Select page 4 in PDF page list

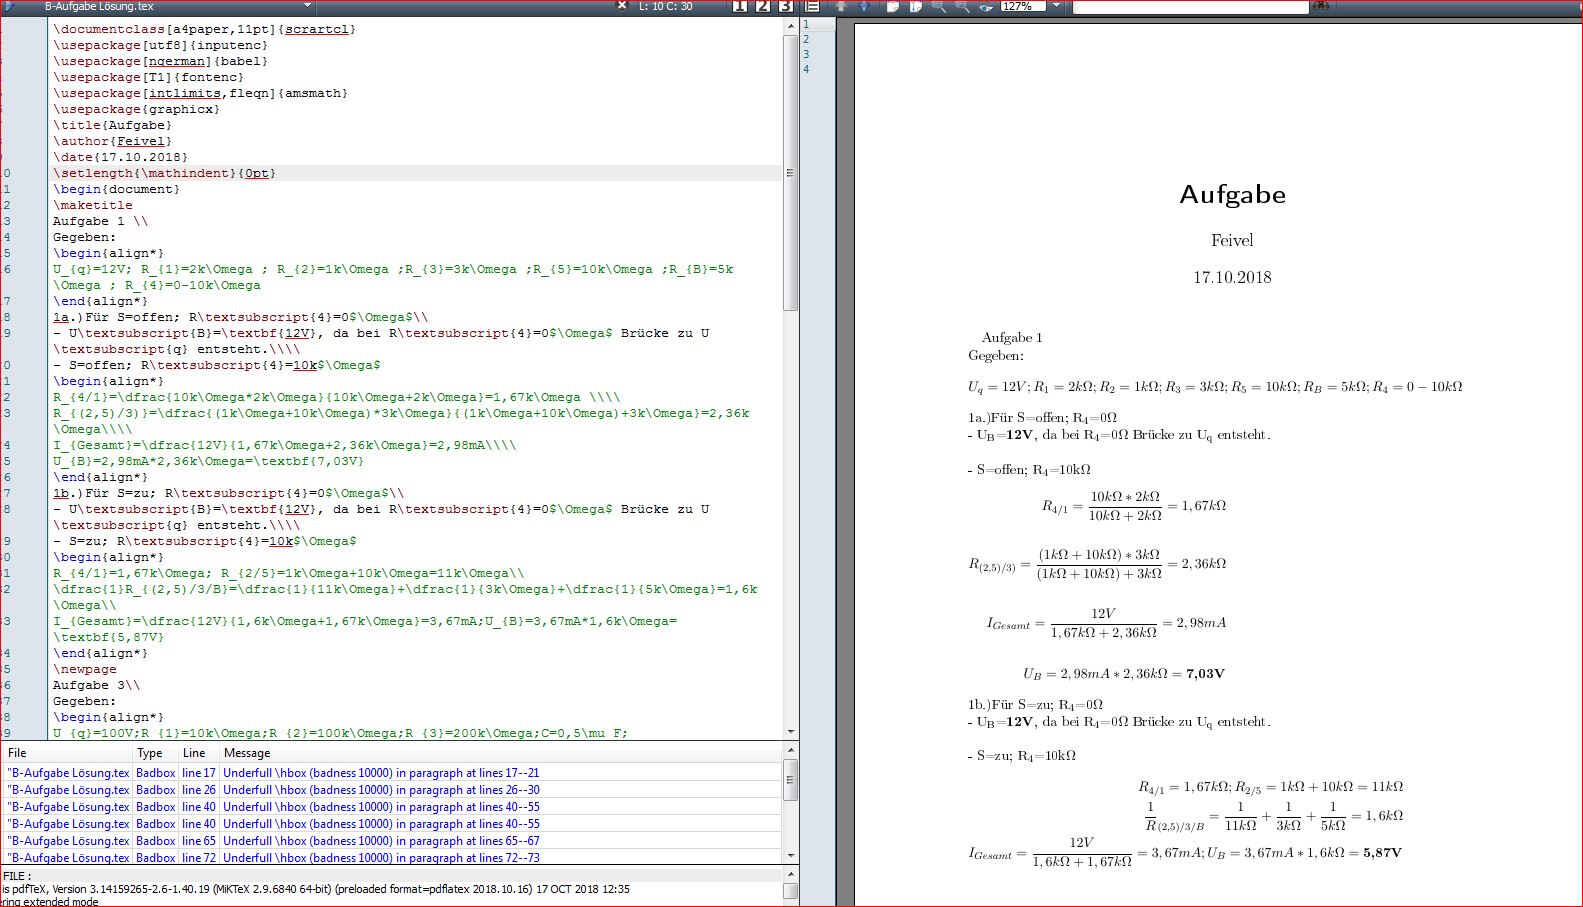click(x=806, y=69)
